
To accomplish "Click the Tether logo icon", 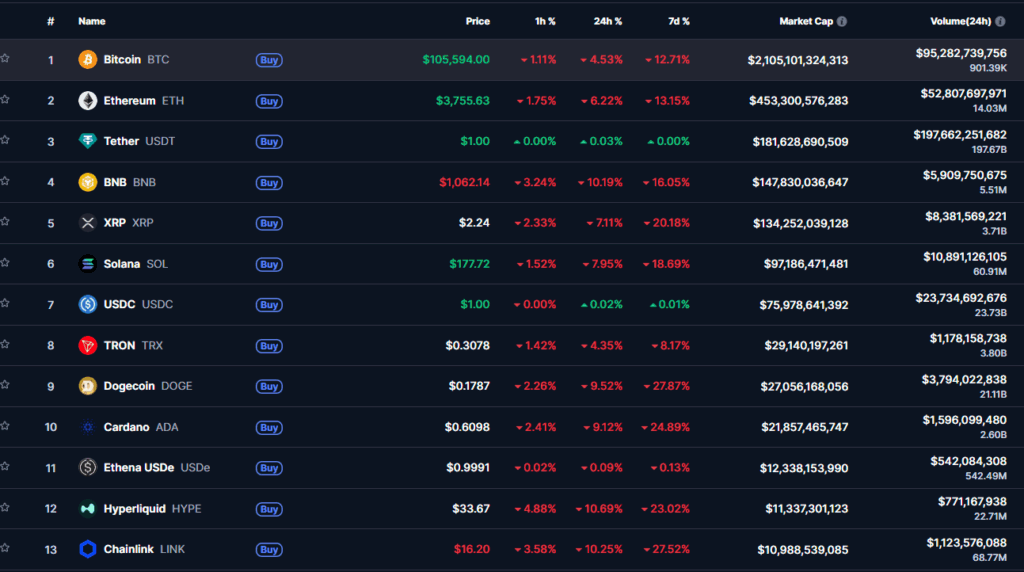I will (x=88, y=141).
